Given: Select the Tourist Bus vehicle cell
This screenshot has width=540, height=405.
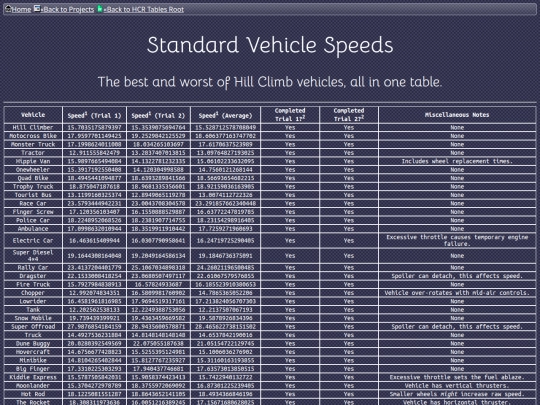Looking at the screenshot, I should [33, 195].
